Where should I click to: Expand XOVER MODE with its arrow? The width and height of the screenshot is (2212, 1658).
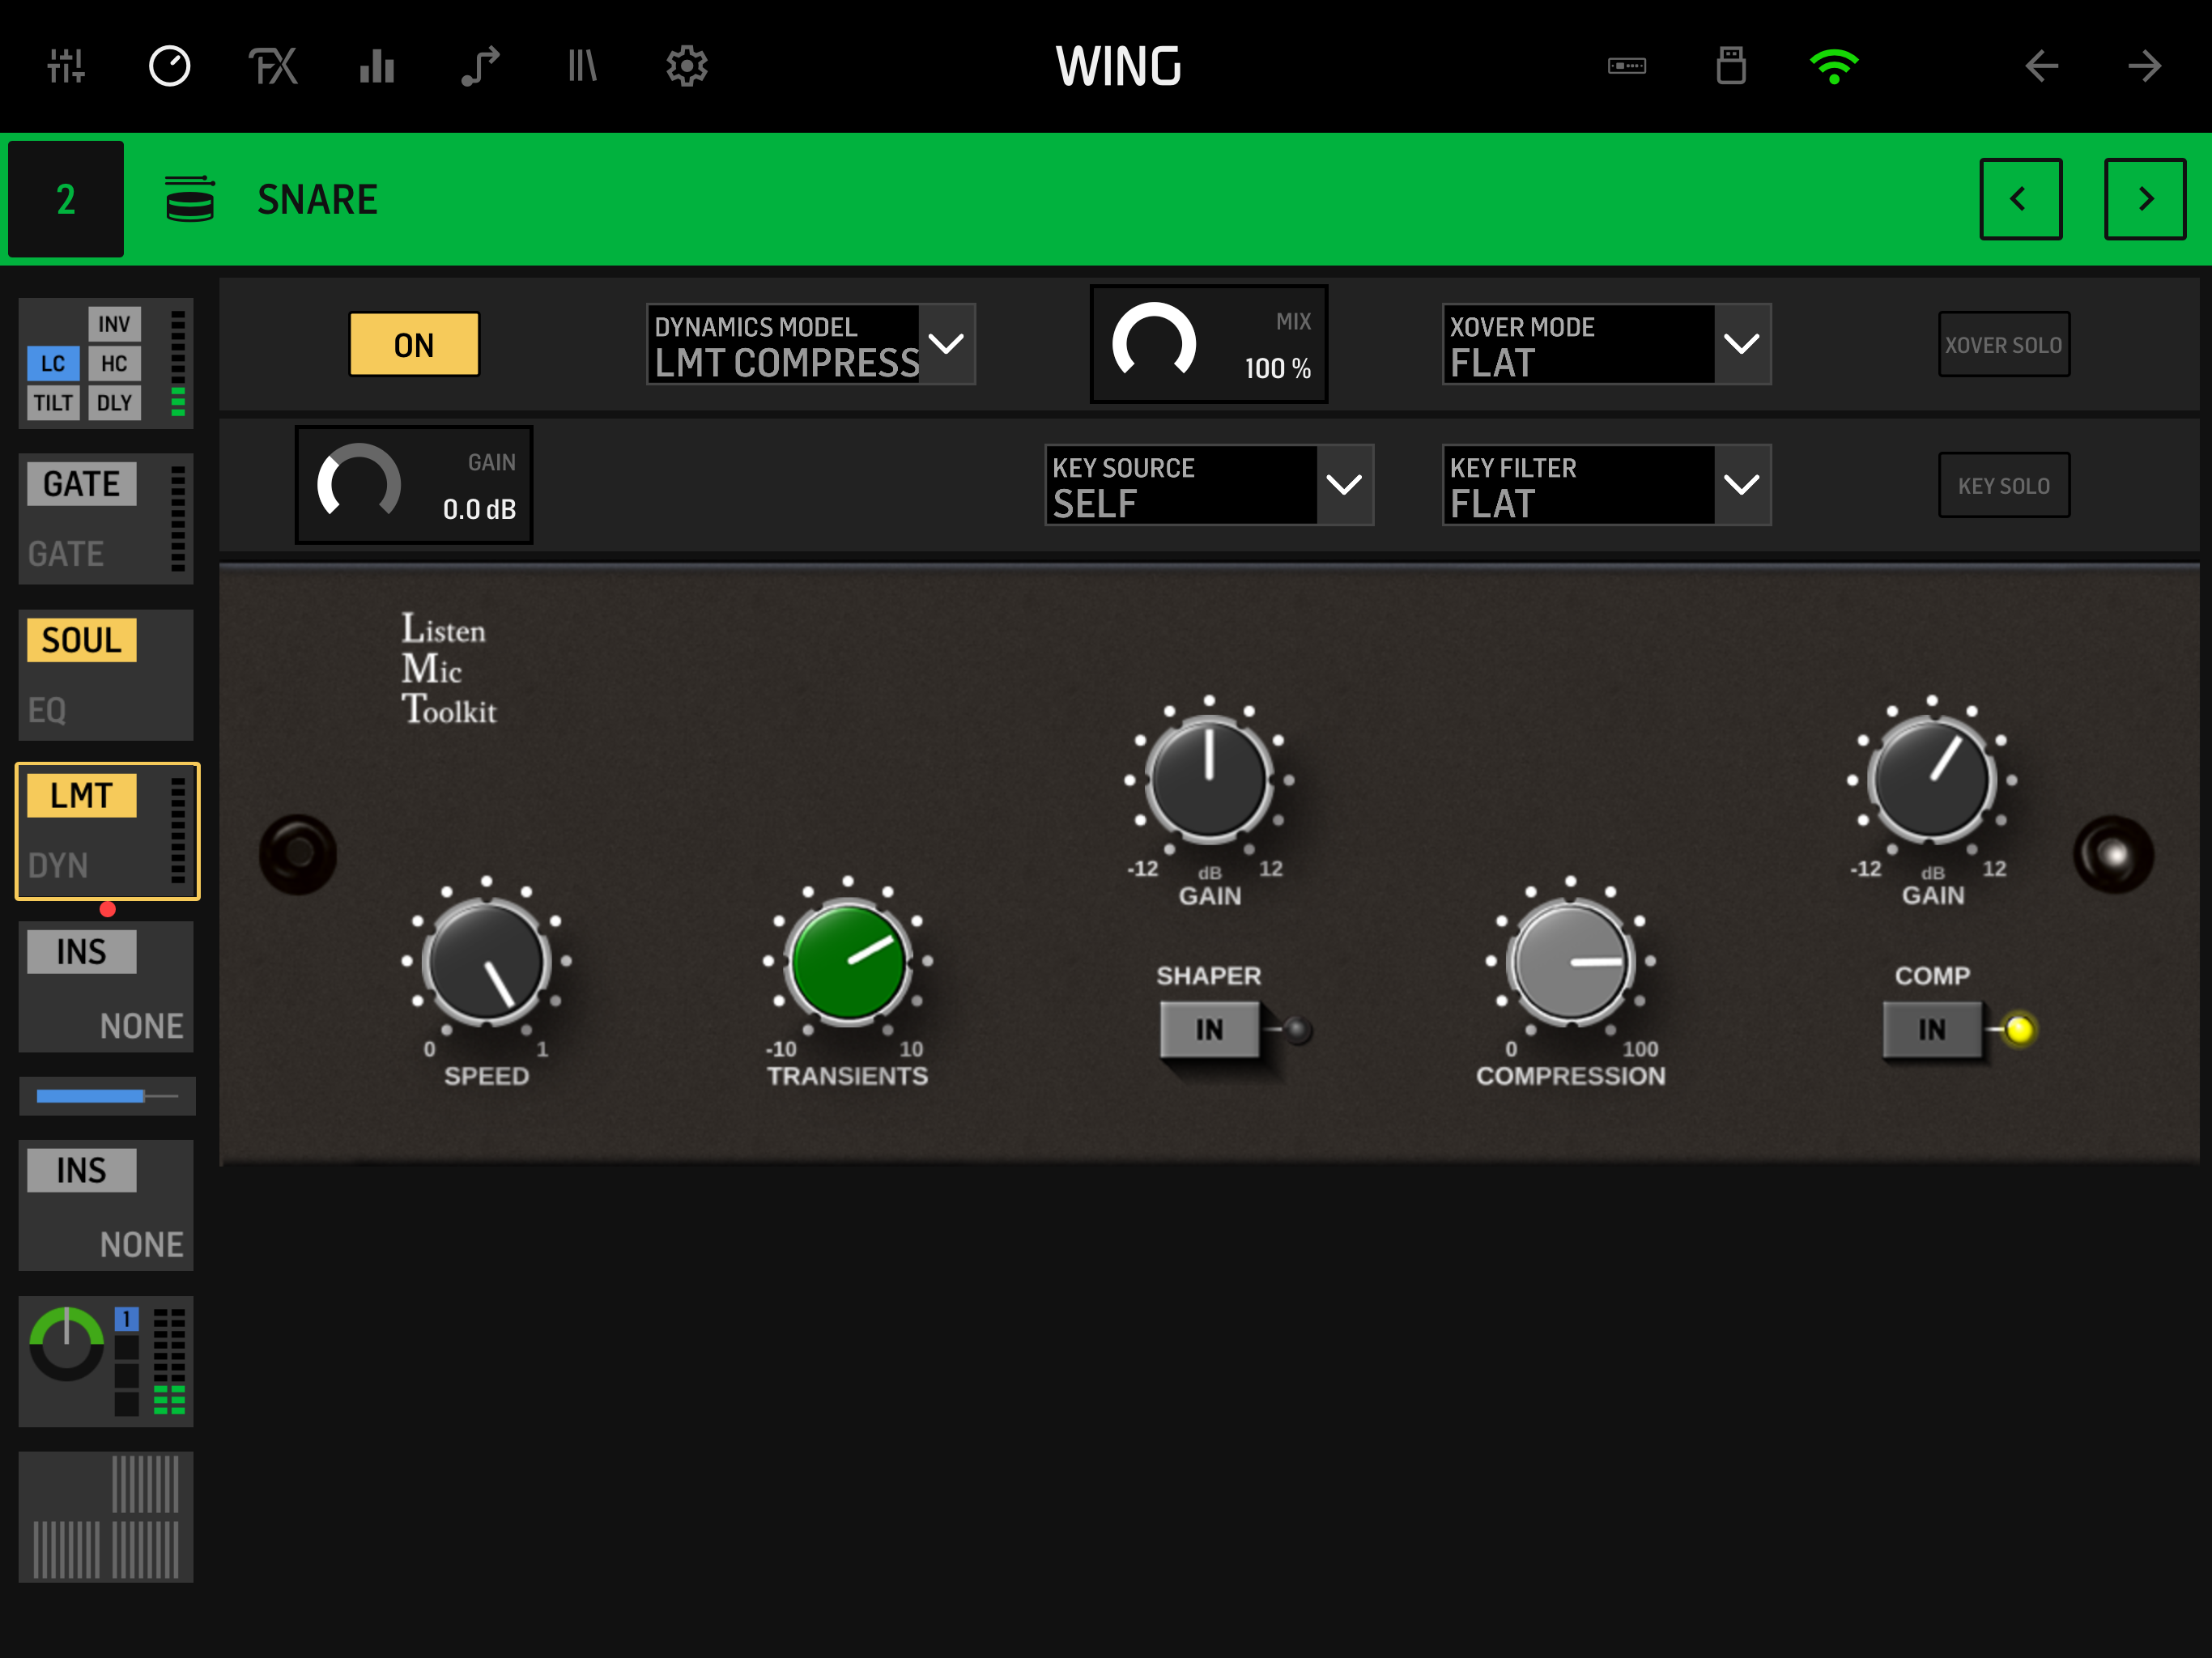click(x=1742, y=344)
